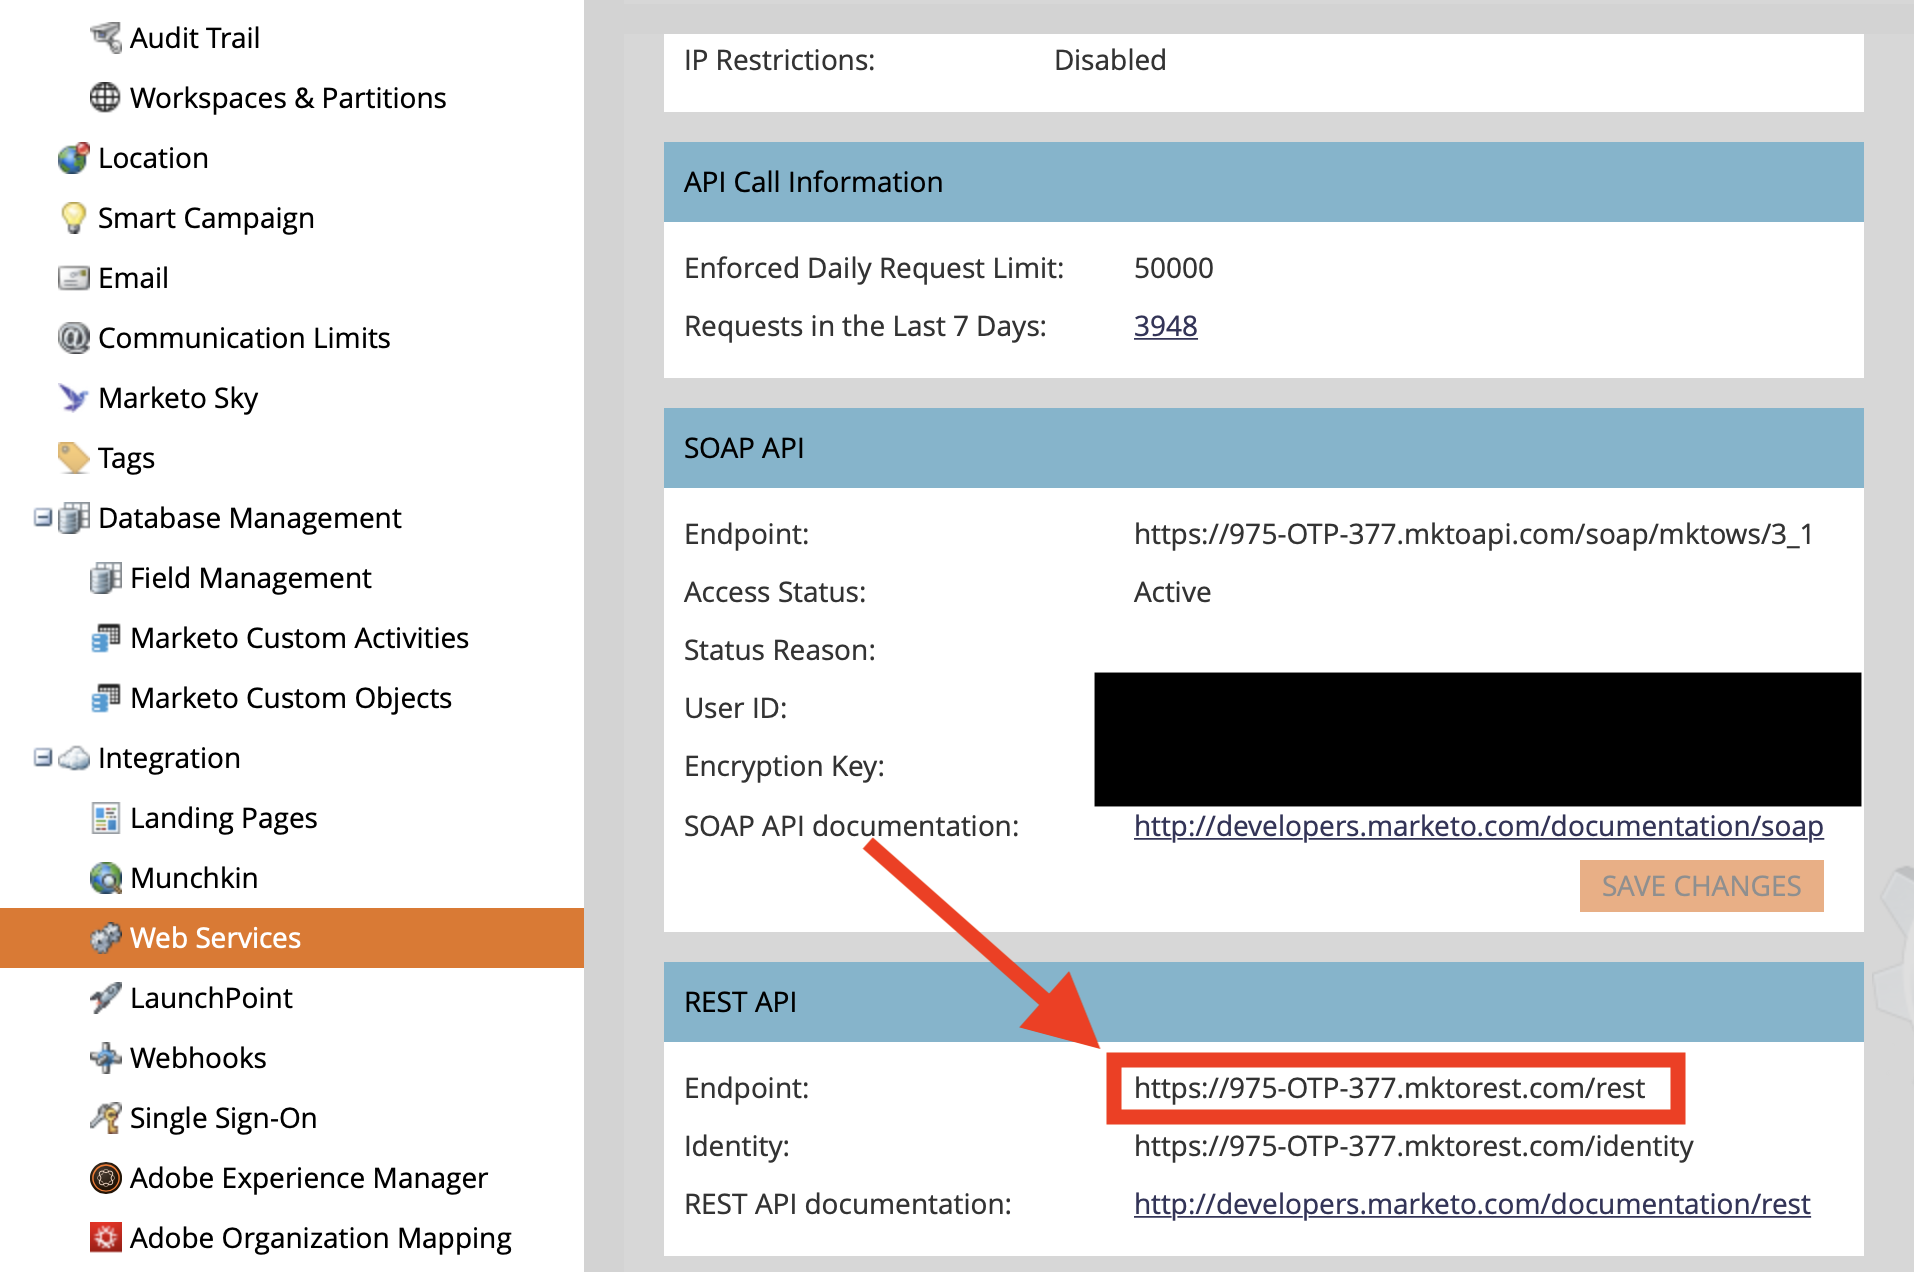Click the Workspaces & Partitions globe icon
1914x1272 pixels.
pos(105,98)
